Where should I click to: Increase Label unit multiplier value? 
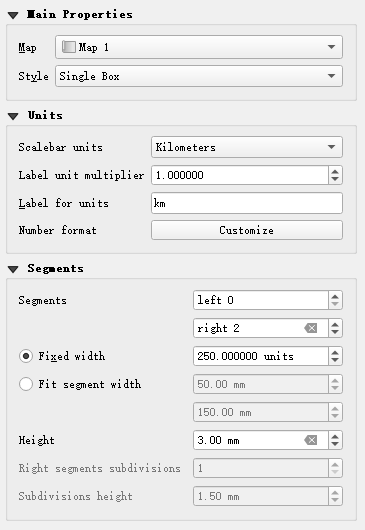tap(335, 171)
